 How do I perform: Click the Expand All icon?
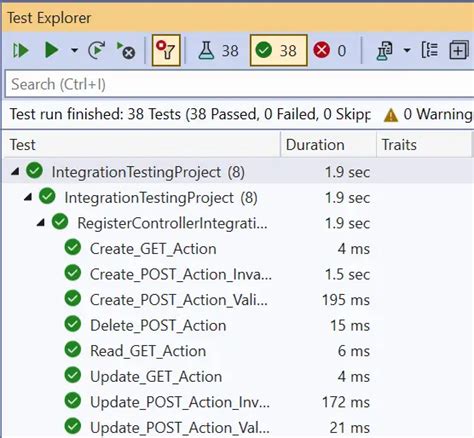tap(459, 50)
